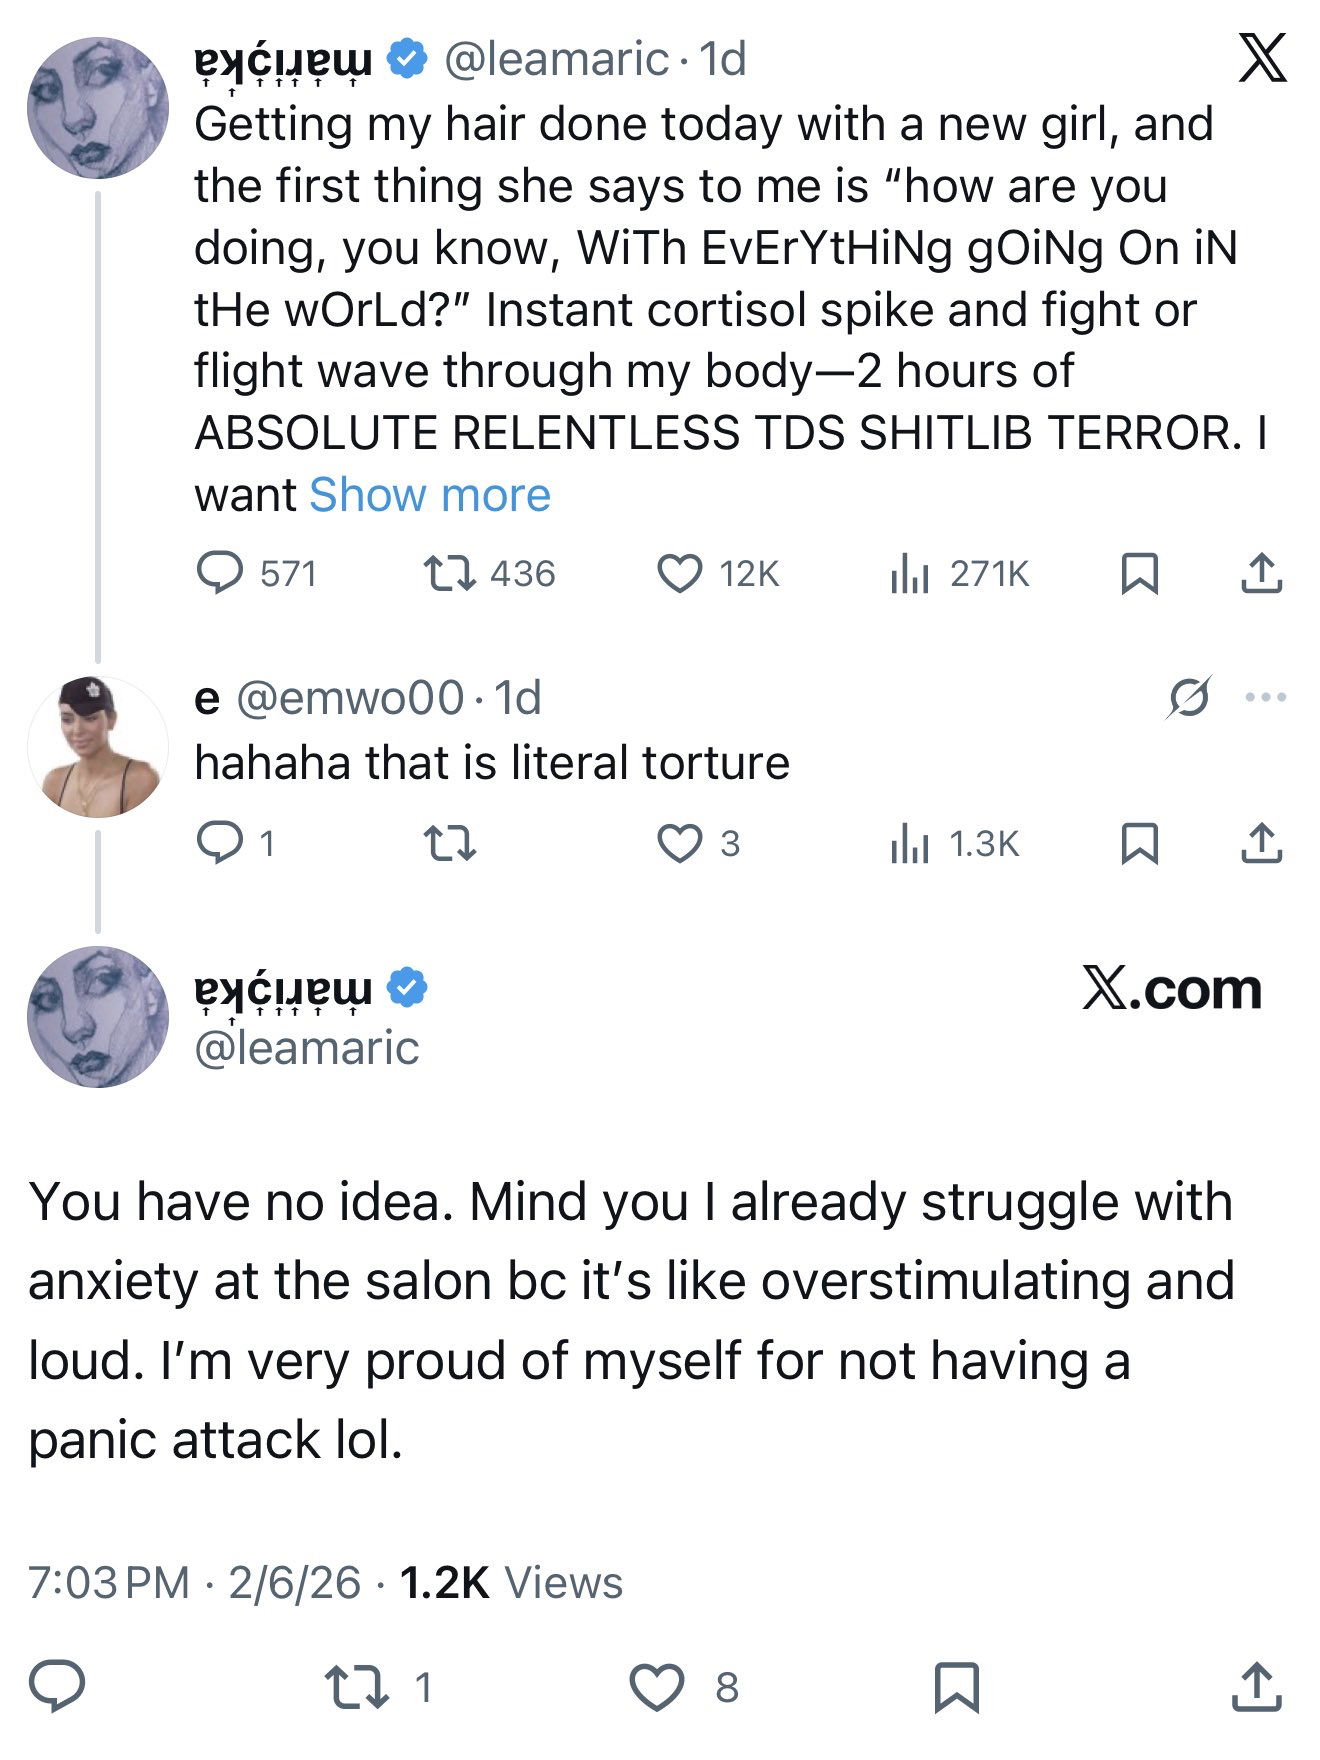The image size is (1320, 1760).
Task: View the 1.3K views analytics on reply
Action: tap(910, 844)
